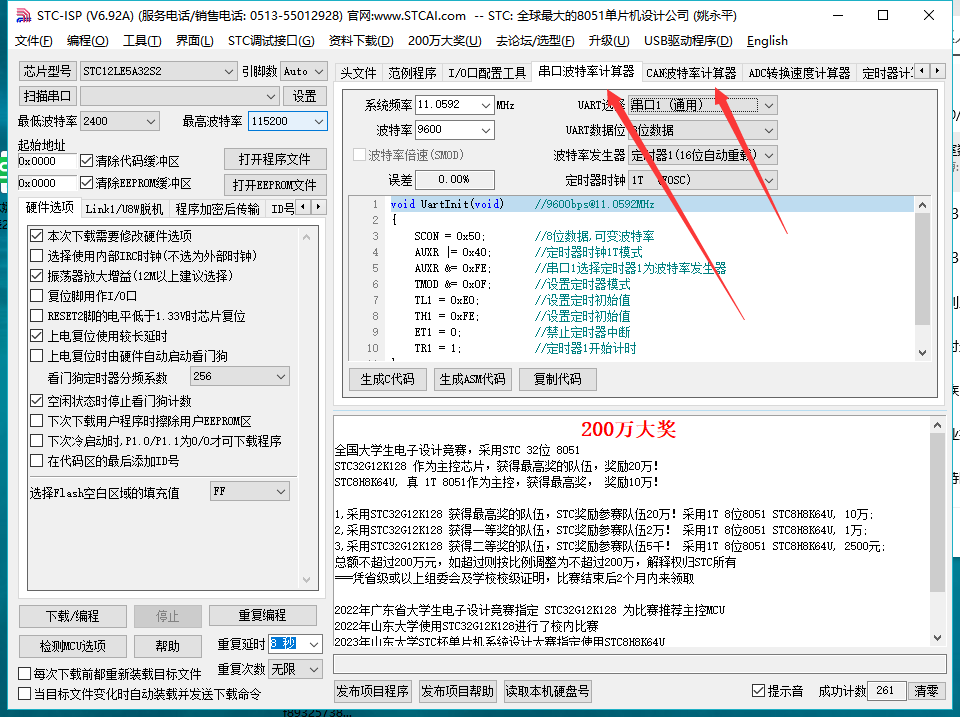Click the code start address 0x0000 field
This screenshot has height=717, width=960.
pos(47,161)
